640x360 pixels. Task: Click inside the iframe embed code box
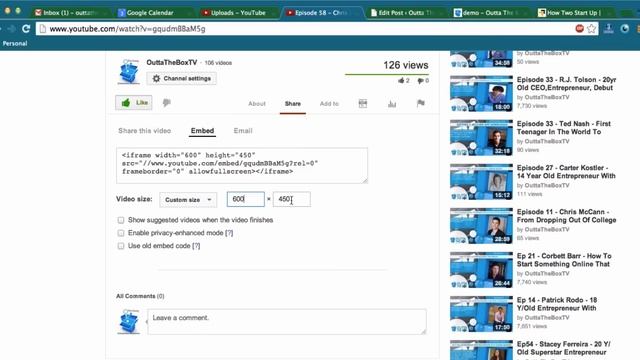(242, 166)
